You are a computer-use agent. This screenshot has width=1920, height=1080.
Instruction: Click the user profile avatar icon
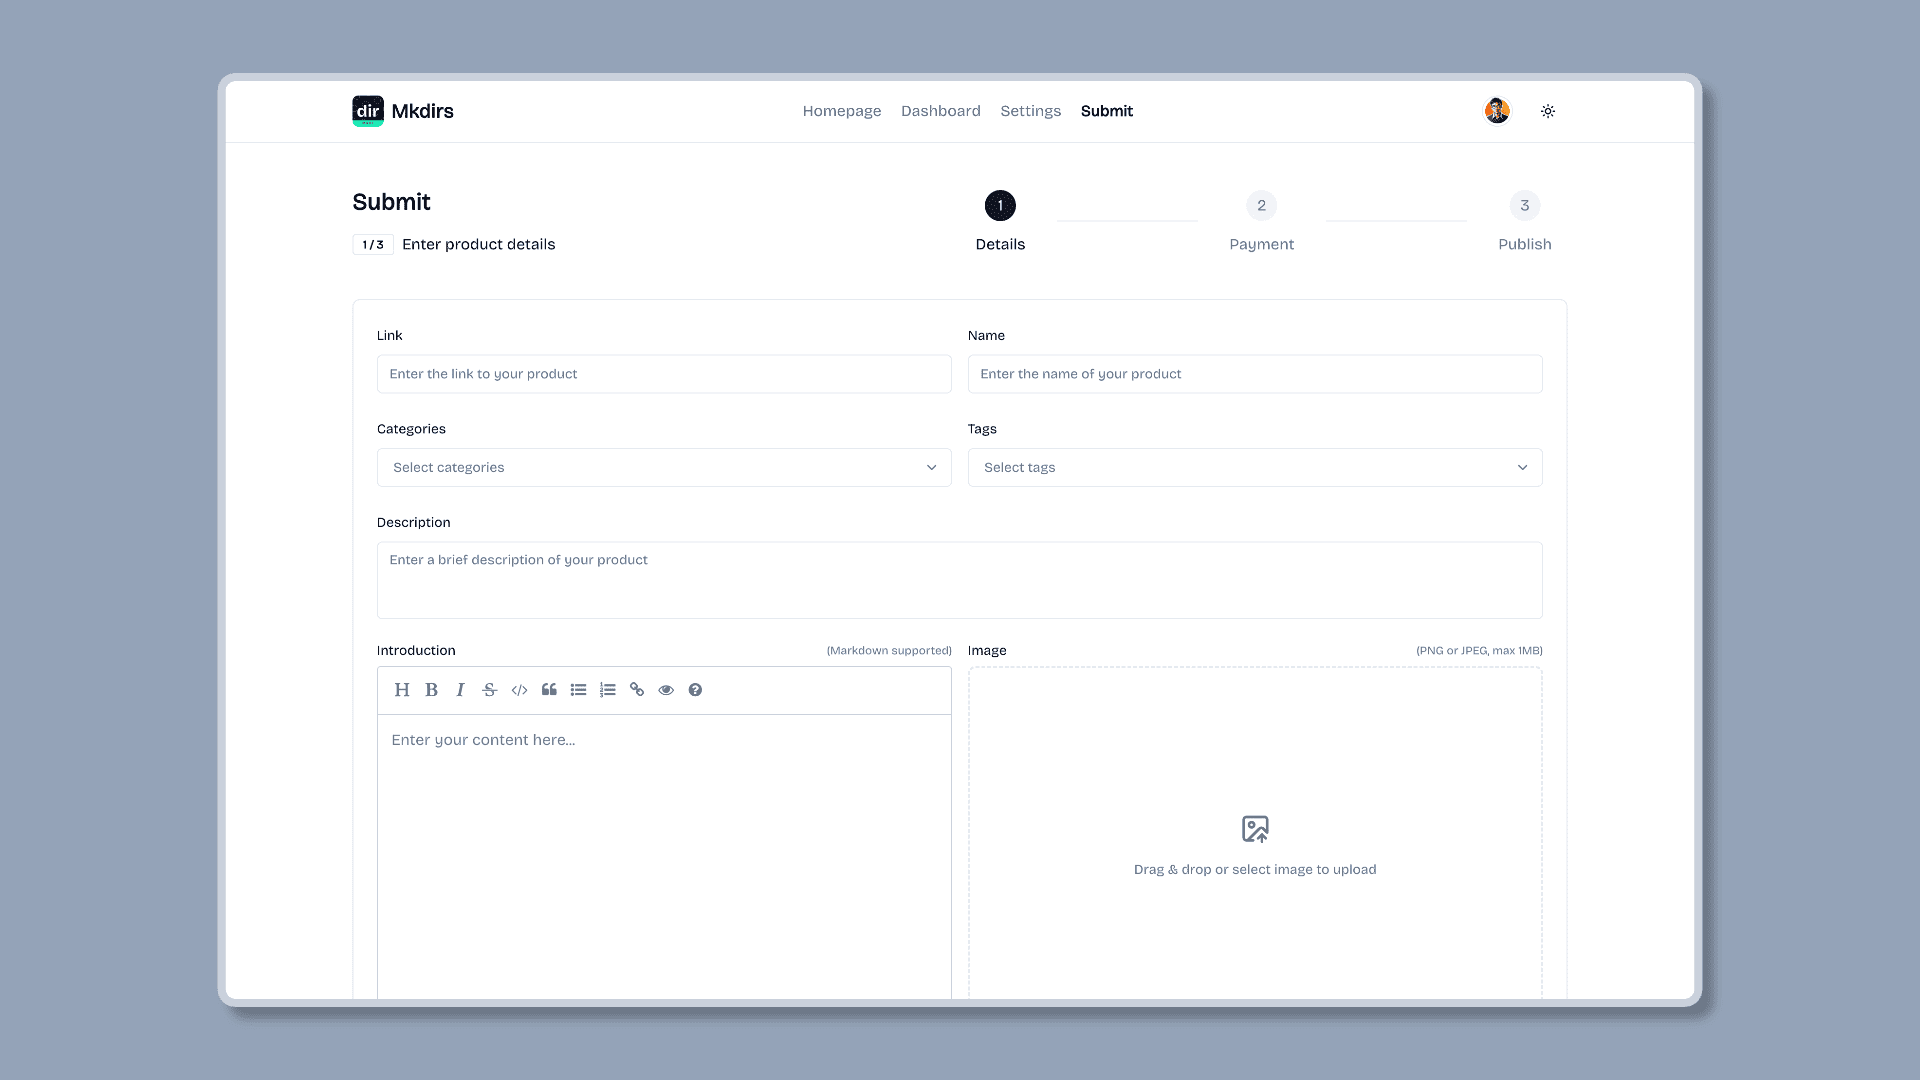click(1497, 111)
